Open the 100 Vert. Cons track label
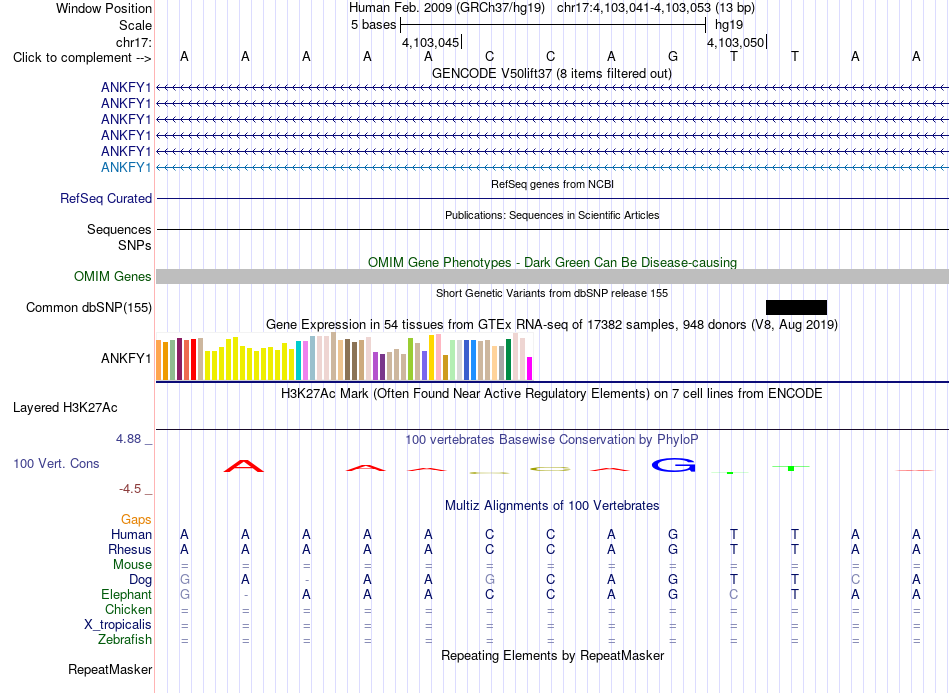 point(56,463)
